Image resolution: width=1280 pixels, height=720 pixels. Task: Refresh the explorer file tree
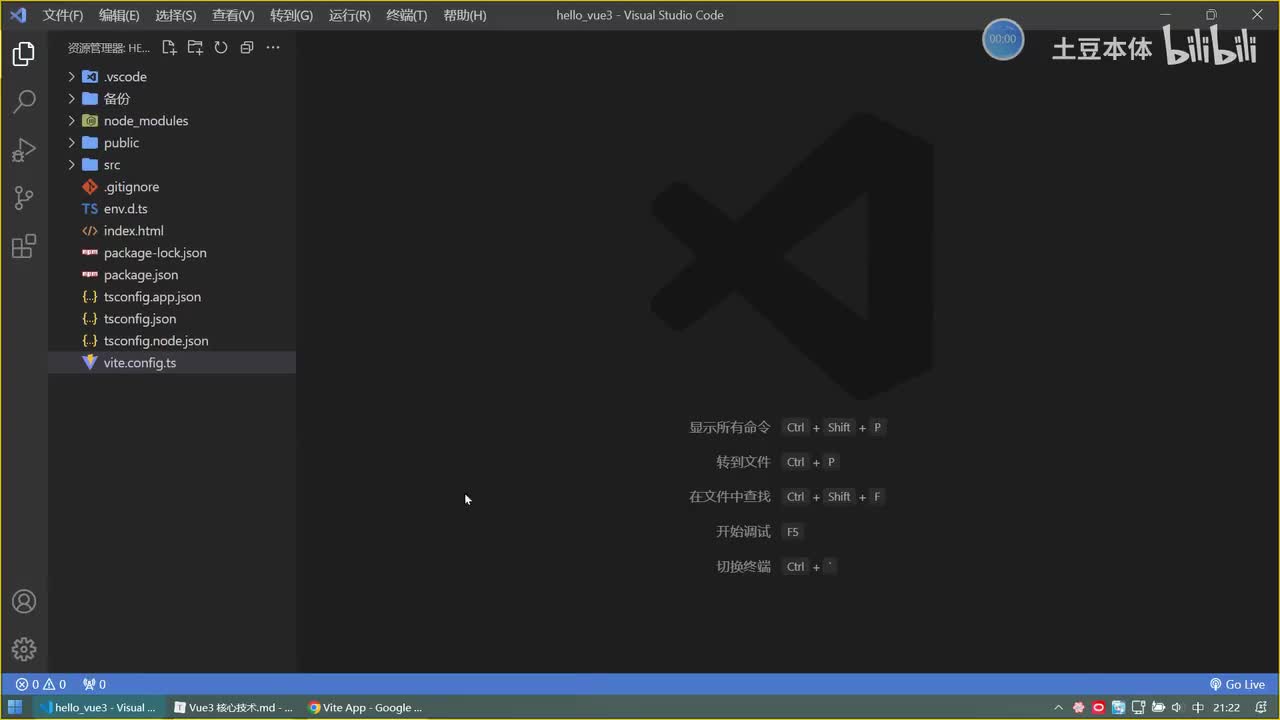coord(221,47)
